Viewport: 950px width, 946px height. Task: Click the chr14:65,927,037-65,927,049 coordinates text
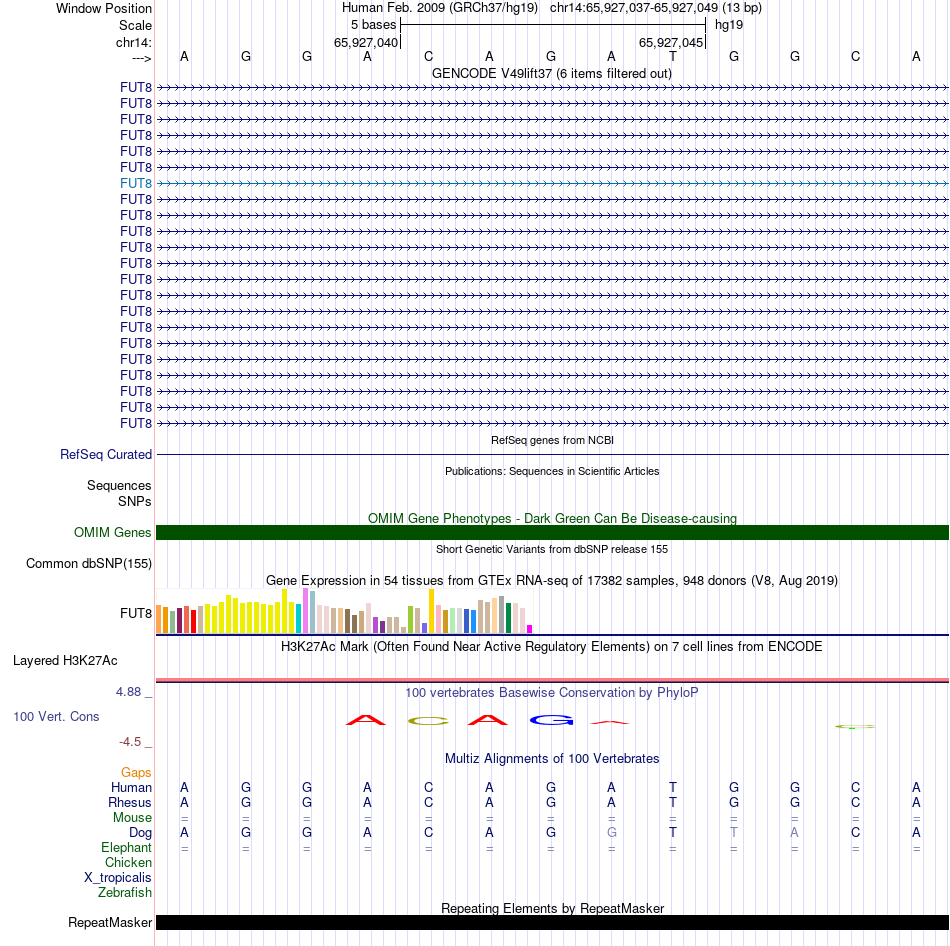[634, 8]
